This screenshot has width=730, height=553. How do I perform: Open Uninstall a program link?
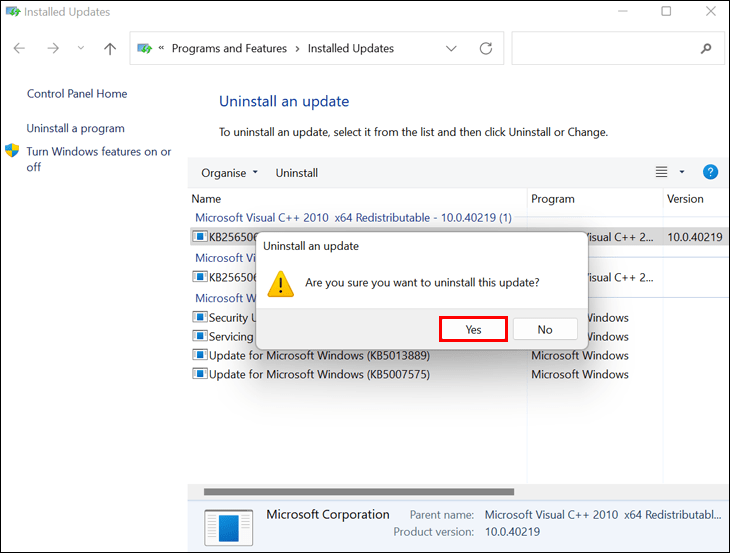(75, 128)
